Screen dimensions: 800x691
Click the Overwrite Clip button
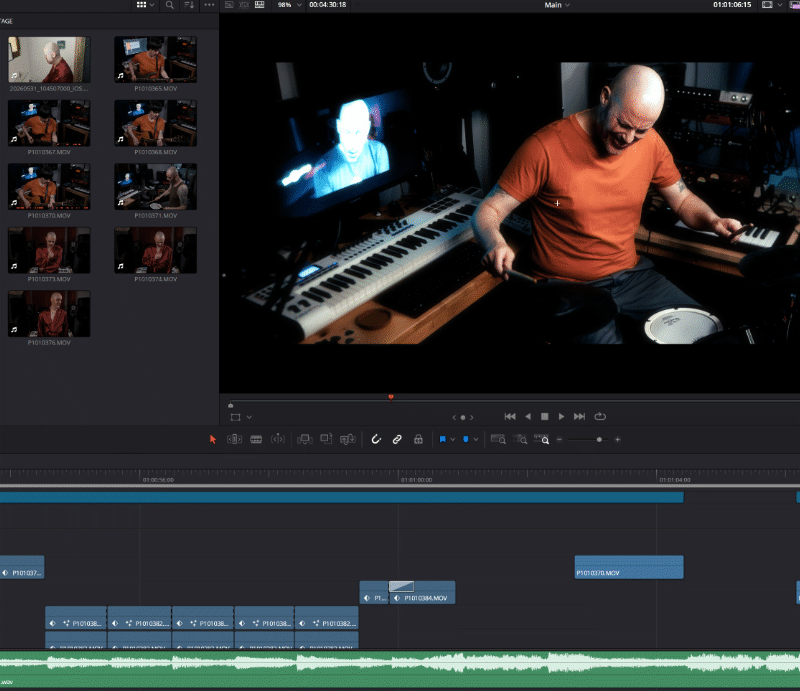point(326,439)
